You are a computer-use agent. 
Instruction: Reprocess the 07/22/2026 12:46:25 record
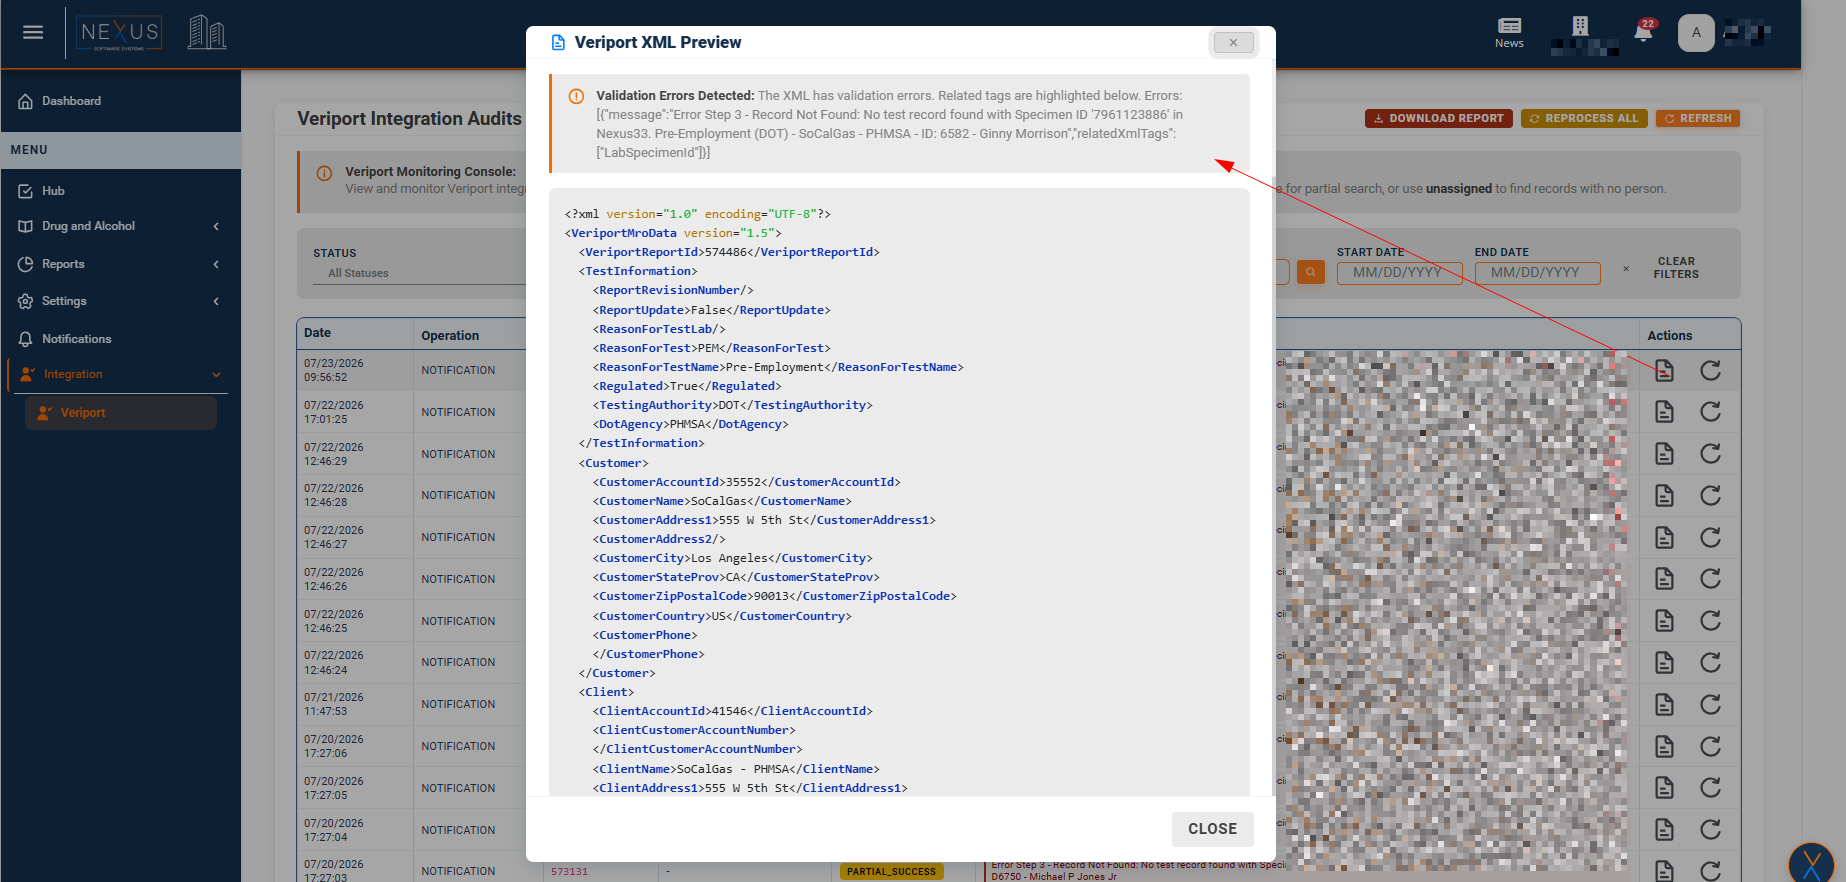[x=1711, y=621]
